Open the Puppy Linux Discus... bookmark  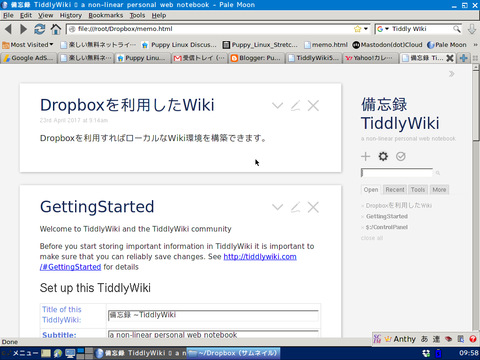[x=179, y=45]
